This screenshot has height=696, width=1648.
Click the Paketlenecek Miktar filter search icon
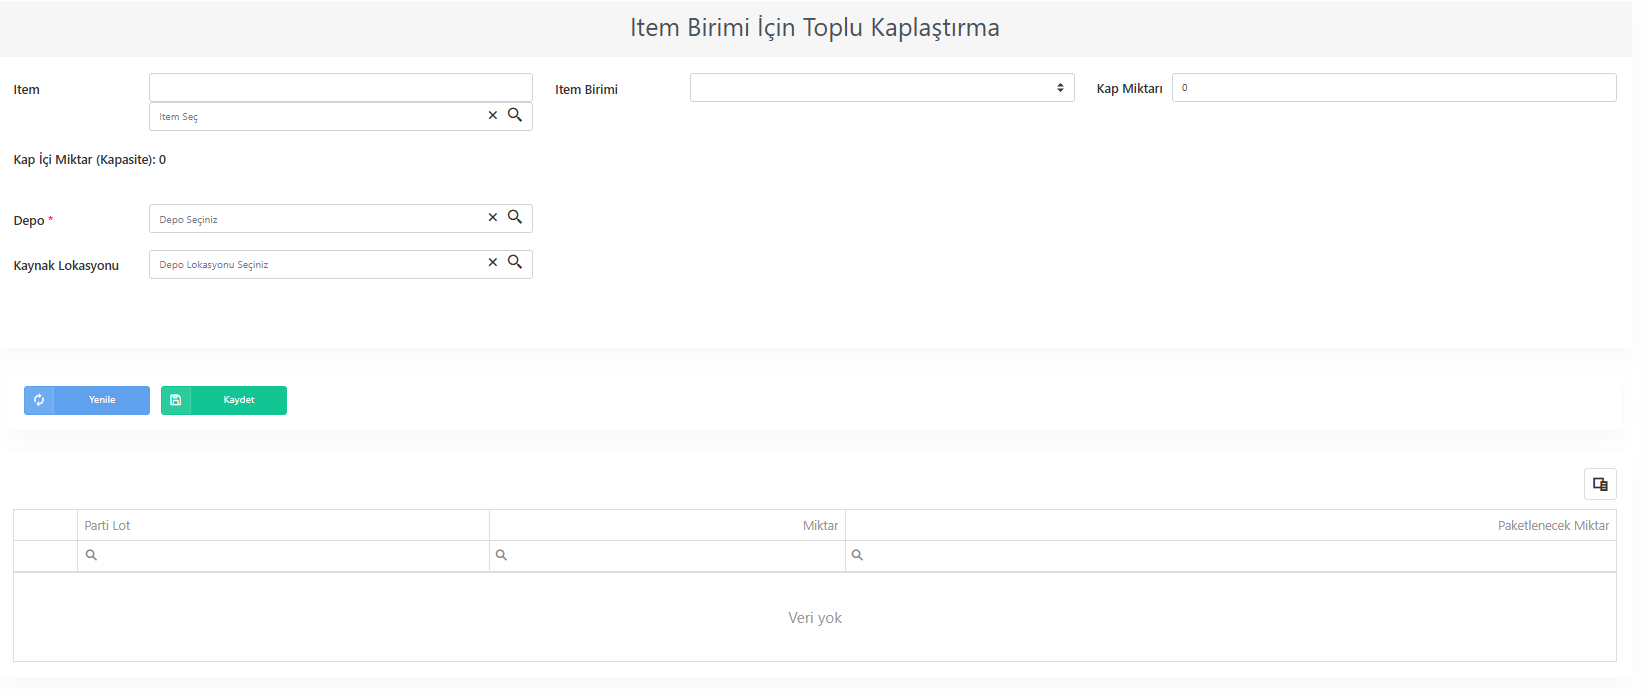point(857,555)
